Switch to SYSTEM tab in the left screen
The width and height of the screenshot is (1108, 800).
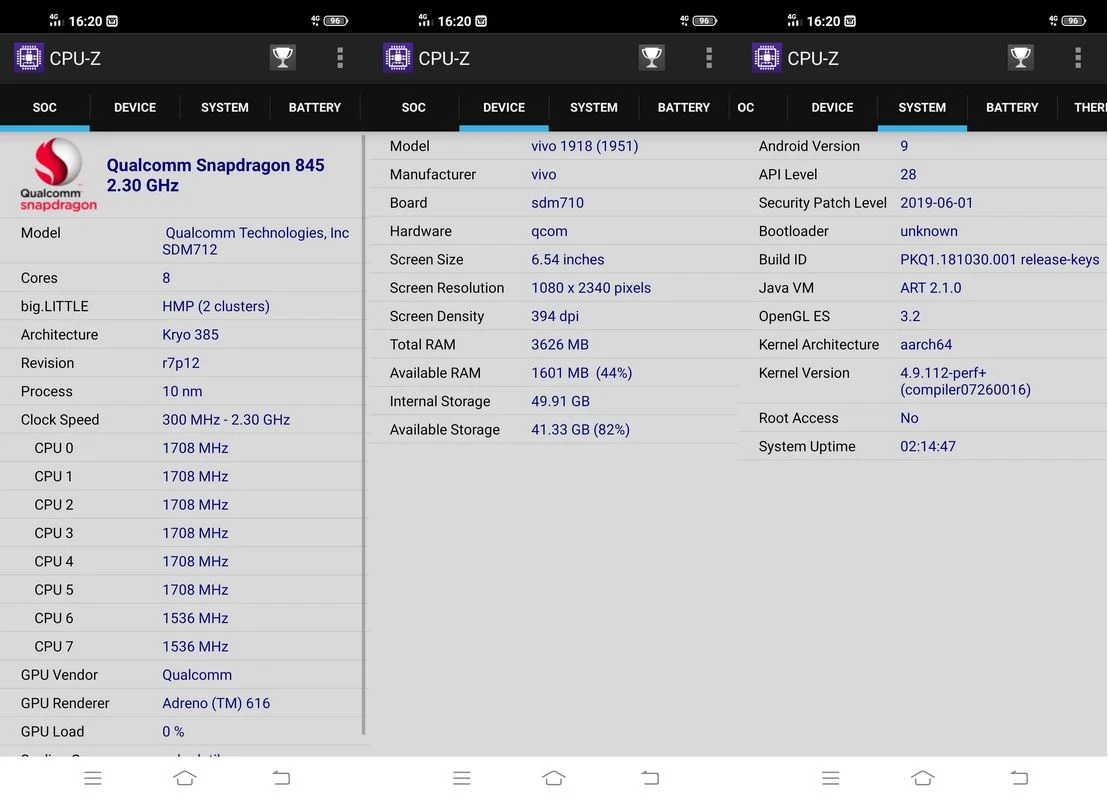tap(225, 107)
